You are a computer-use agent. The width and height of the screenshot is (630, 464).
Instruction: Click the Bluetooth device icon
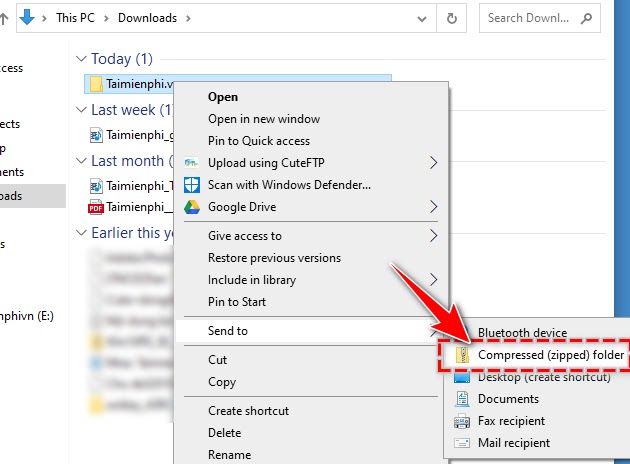click(x=461, y=333)
